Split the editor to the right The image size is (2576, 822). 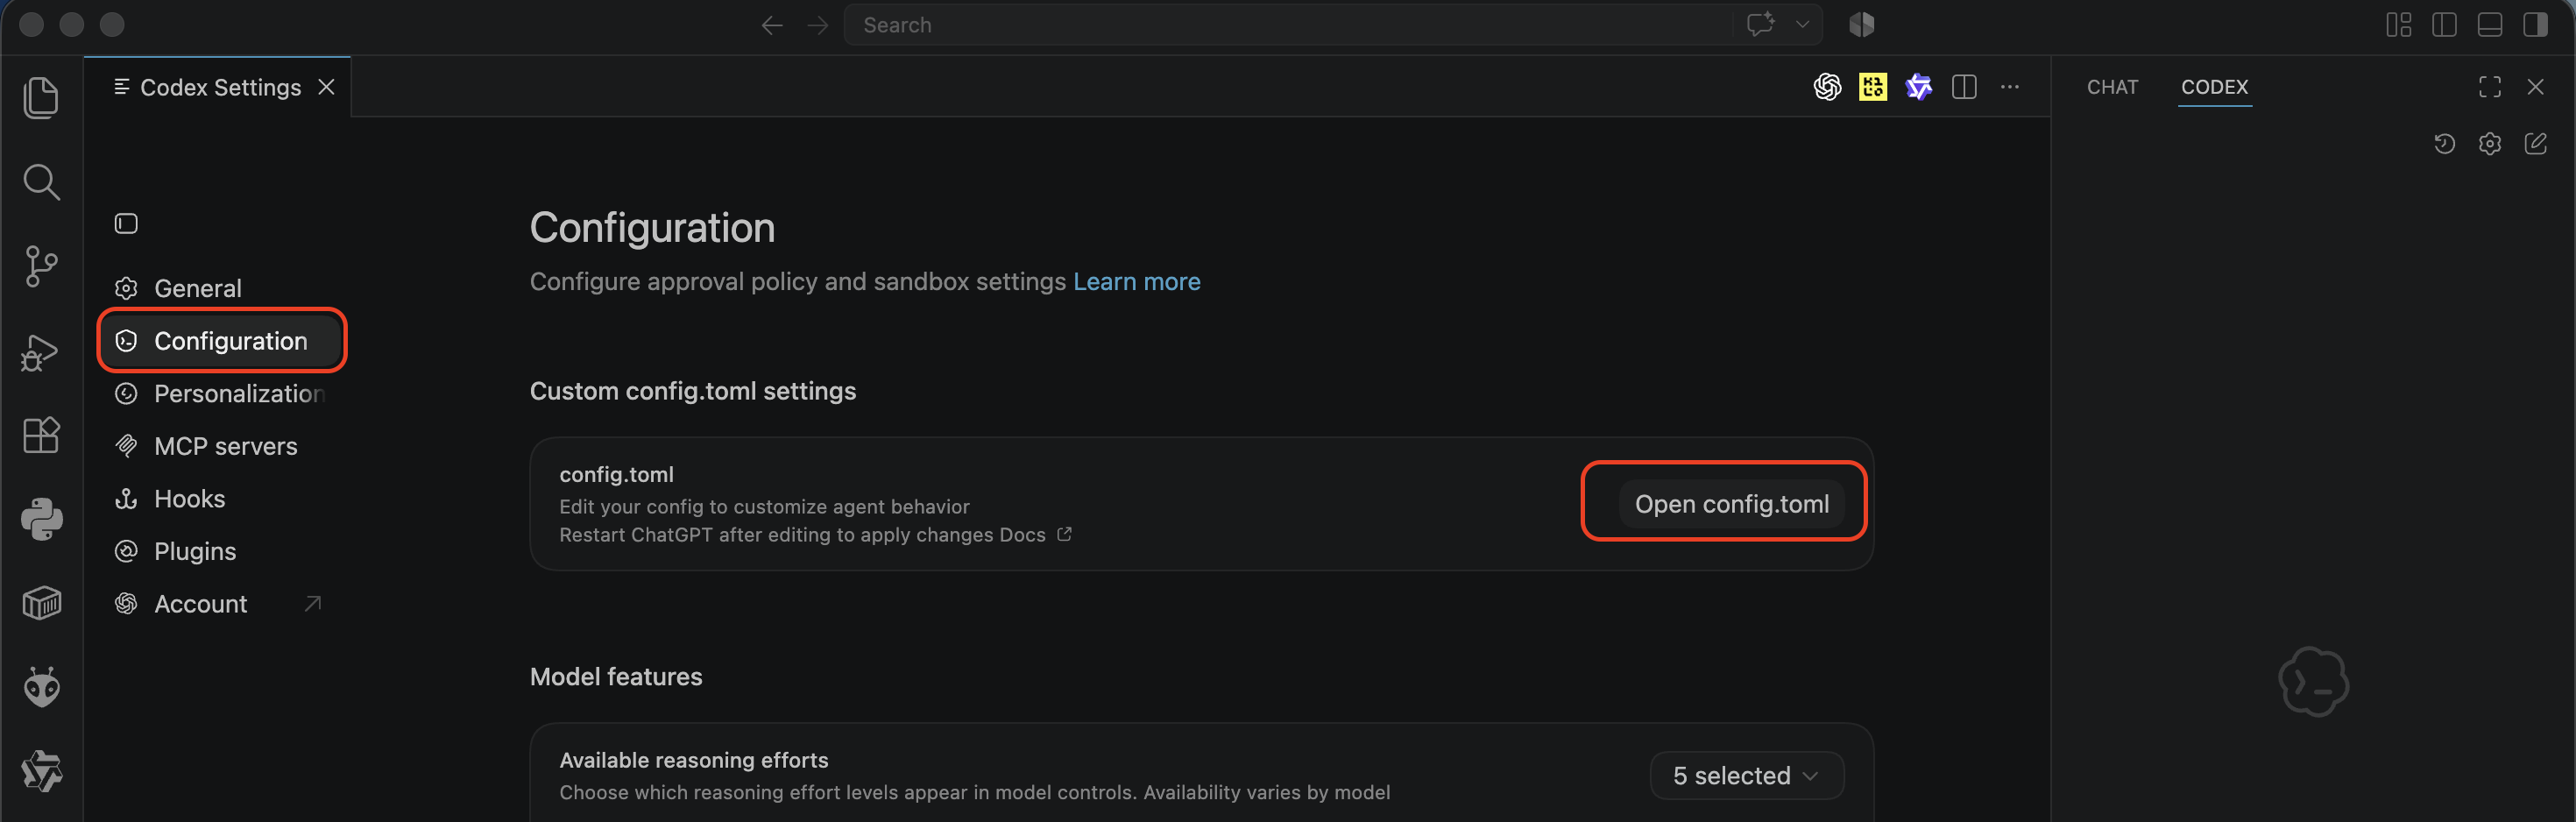[x=1964, y=87]
